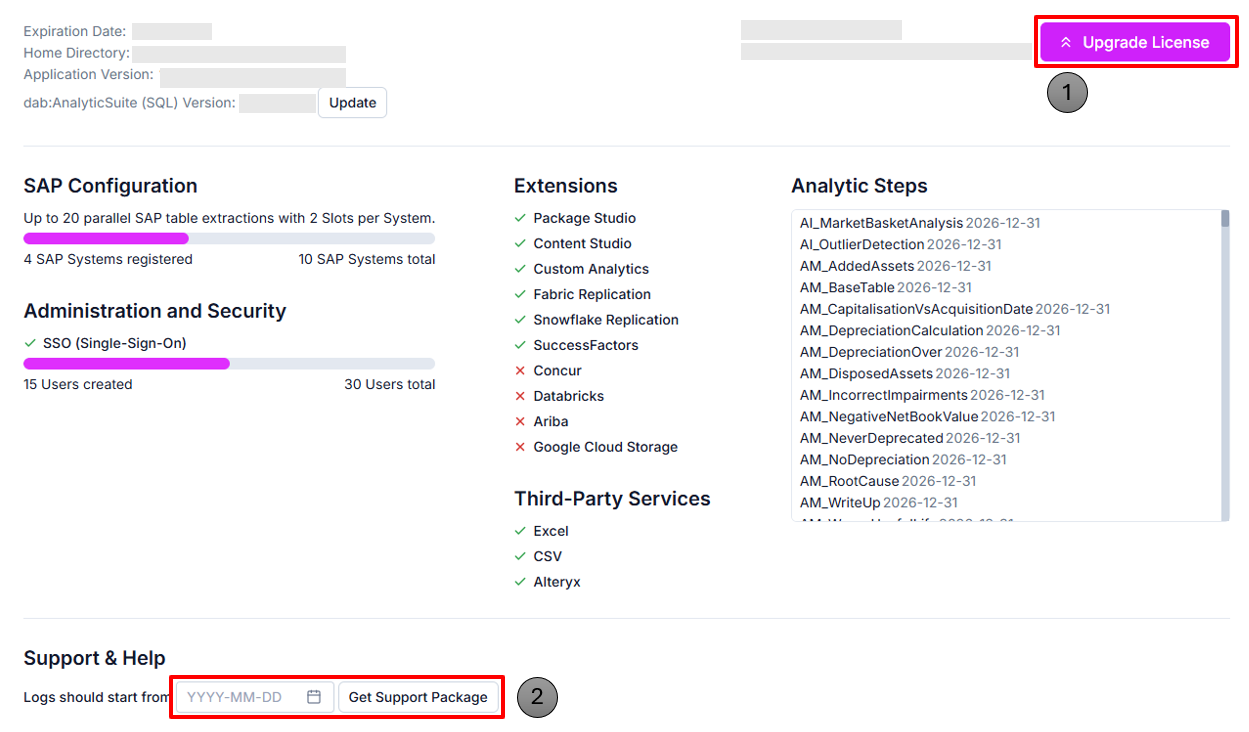Select AI_MarketBasketAnalysis in Analytic Steps
The width and height of the screenshot is (1249, 732).
[x=881, y=223]
